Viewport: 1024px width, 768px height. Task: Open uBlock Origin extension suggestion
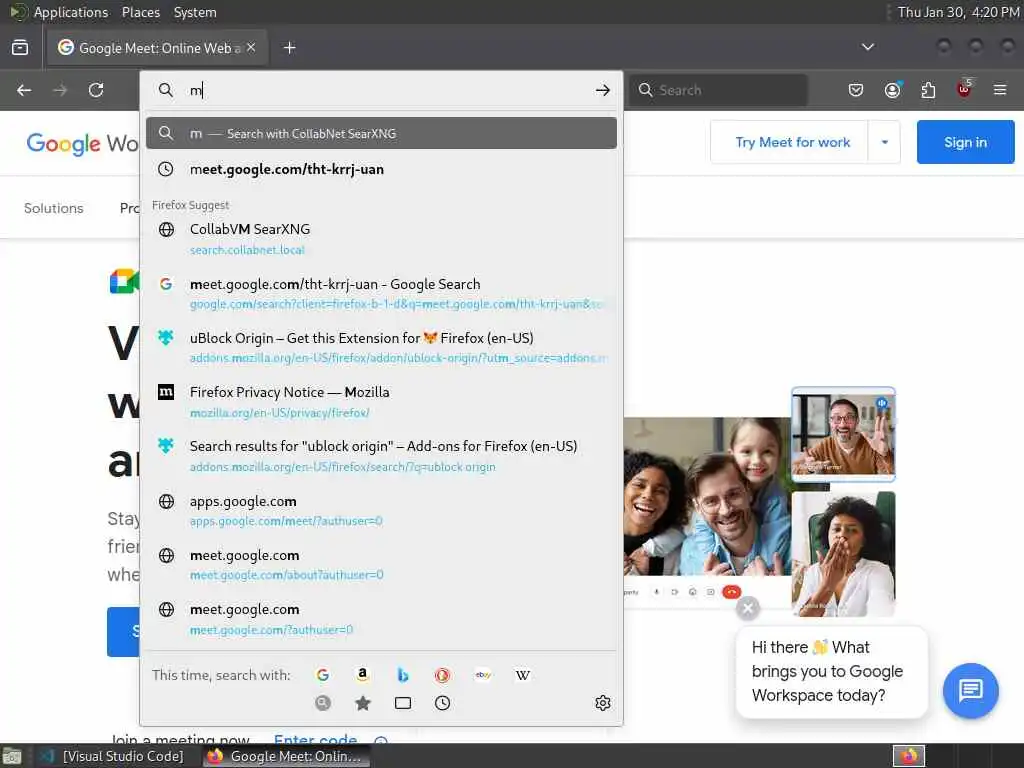click(381, 347)
